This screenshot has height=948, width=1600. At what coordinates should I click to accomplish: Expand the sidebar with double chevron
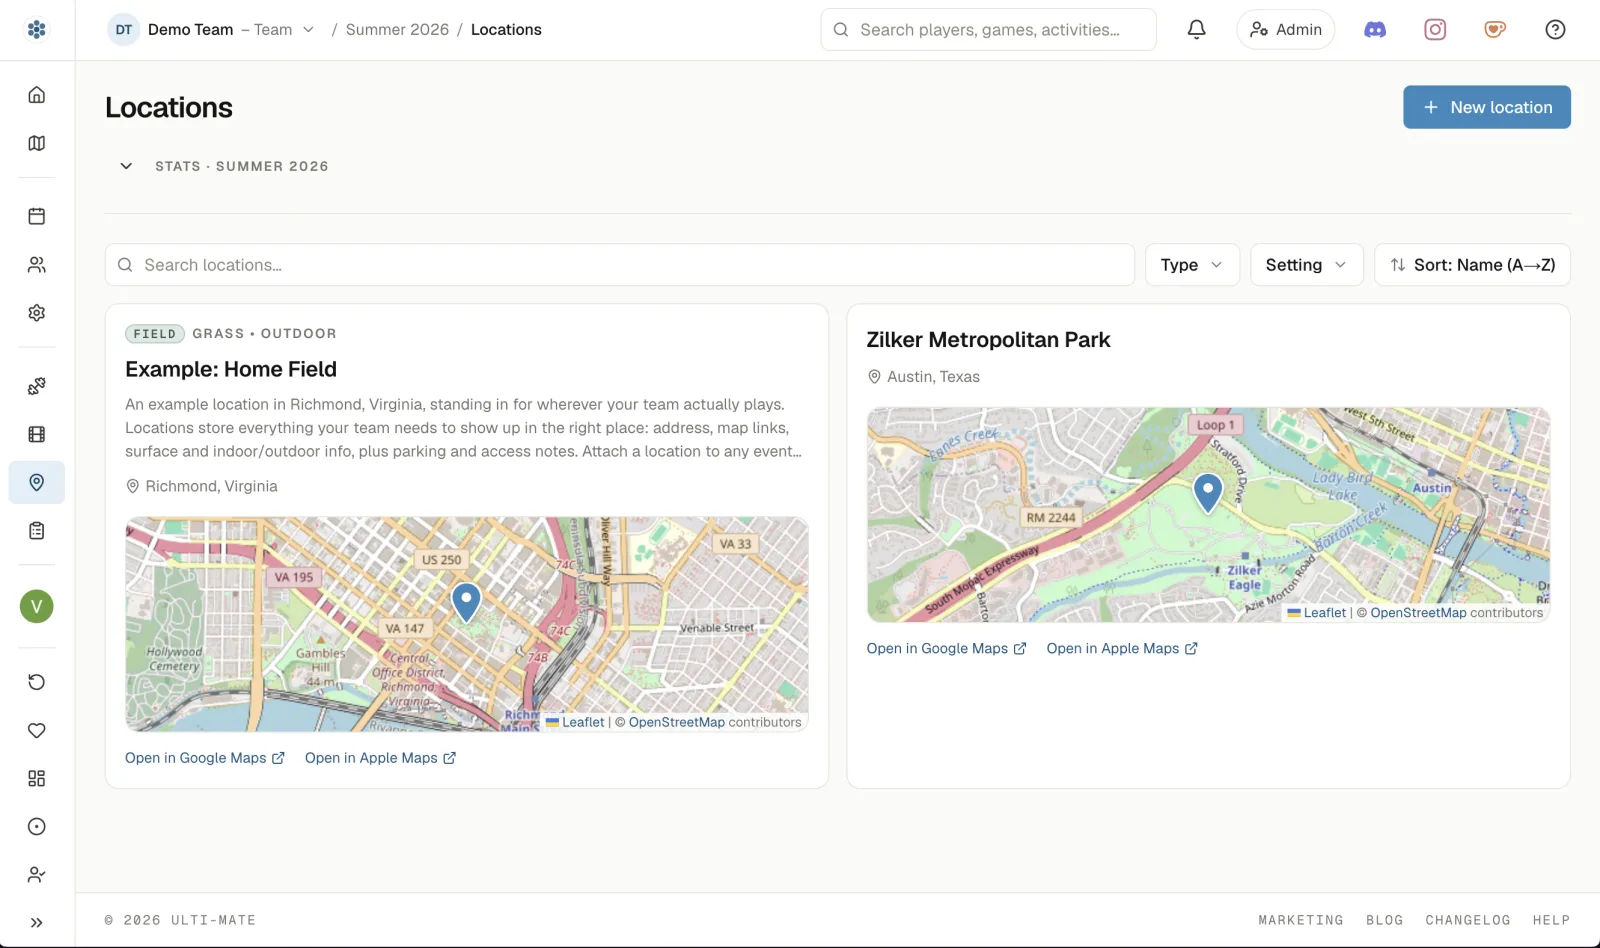37,923
